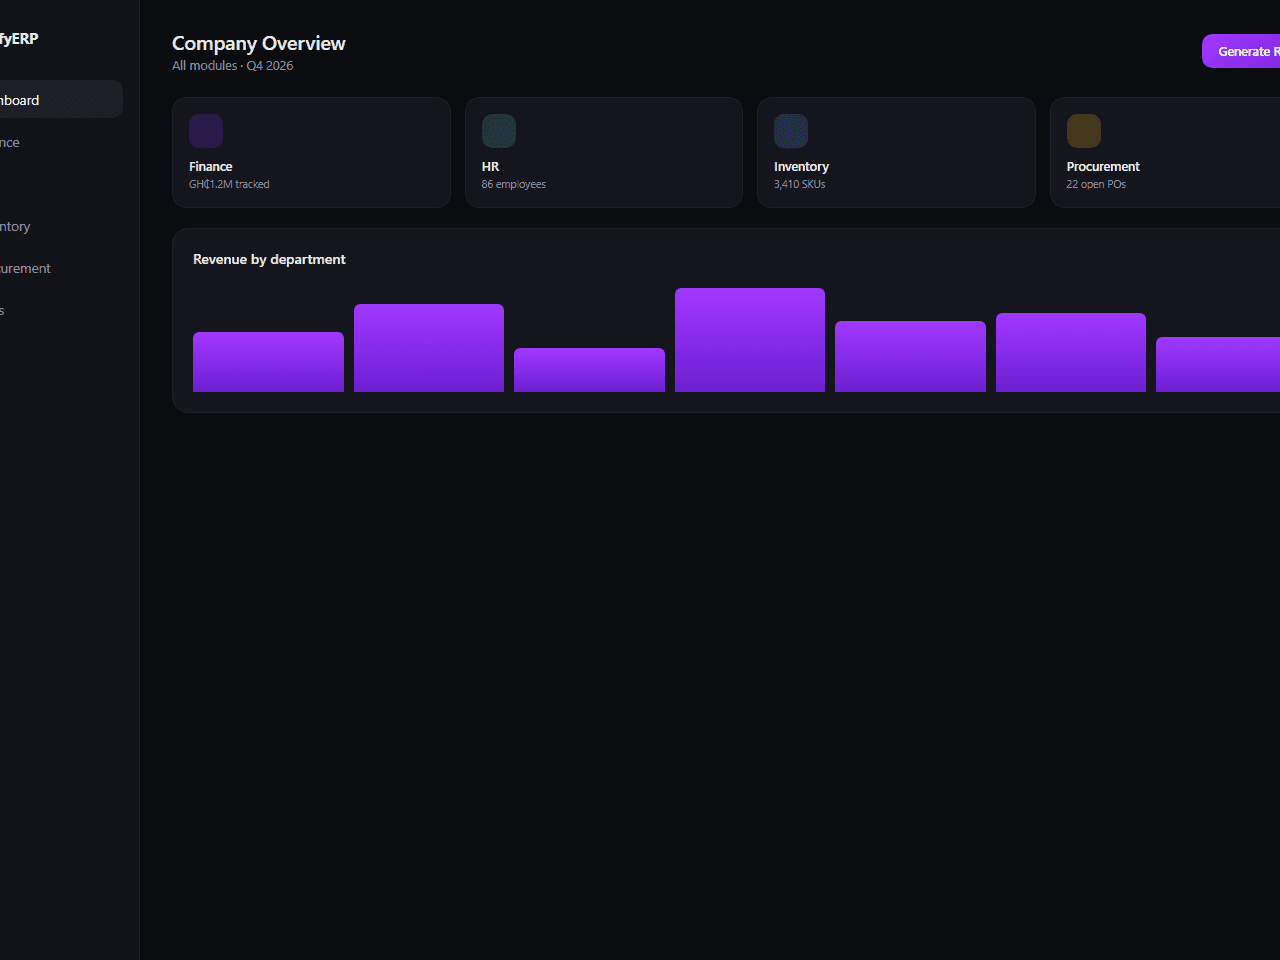Screen dimensions: 1280x960
Task: Click the "GH₵1.2M tracked" text
Action: pyautogui.click(x=229, y=184)
